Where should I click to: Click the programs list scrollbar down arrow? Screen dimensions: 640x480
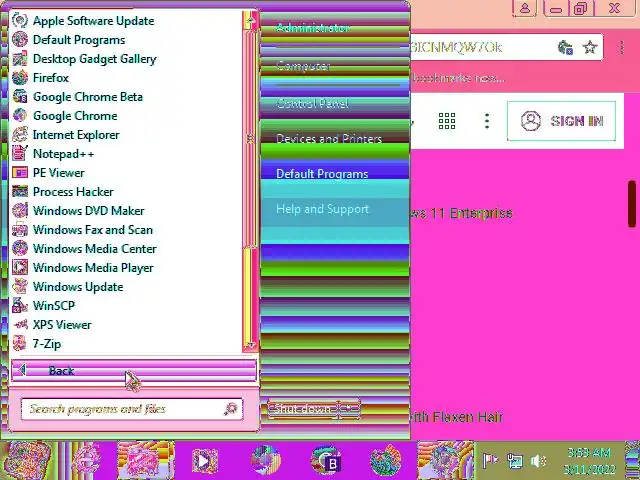250,345
